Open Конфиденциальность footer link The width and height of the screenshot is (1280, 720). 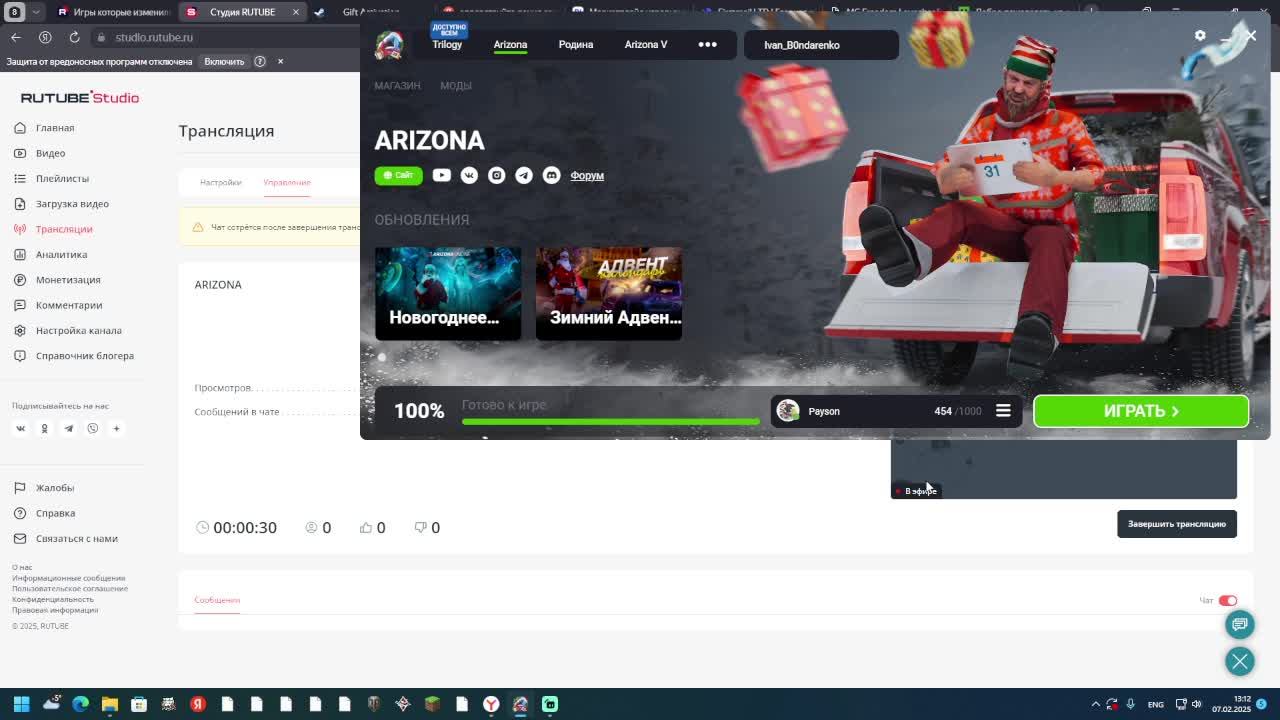(x=53, y=599)
